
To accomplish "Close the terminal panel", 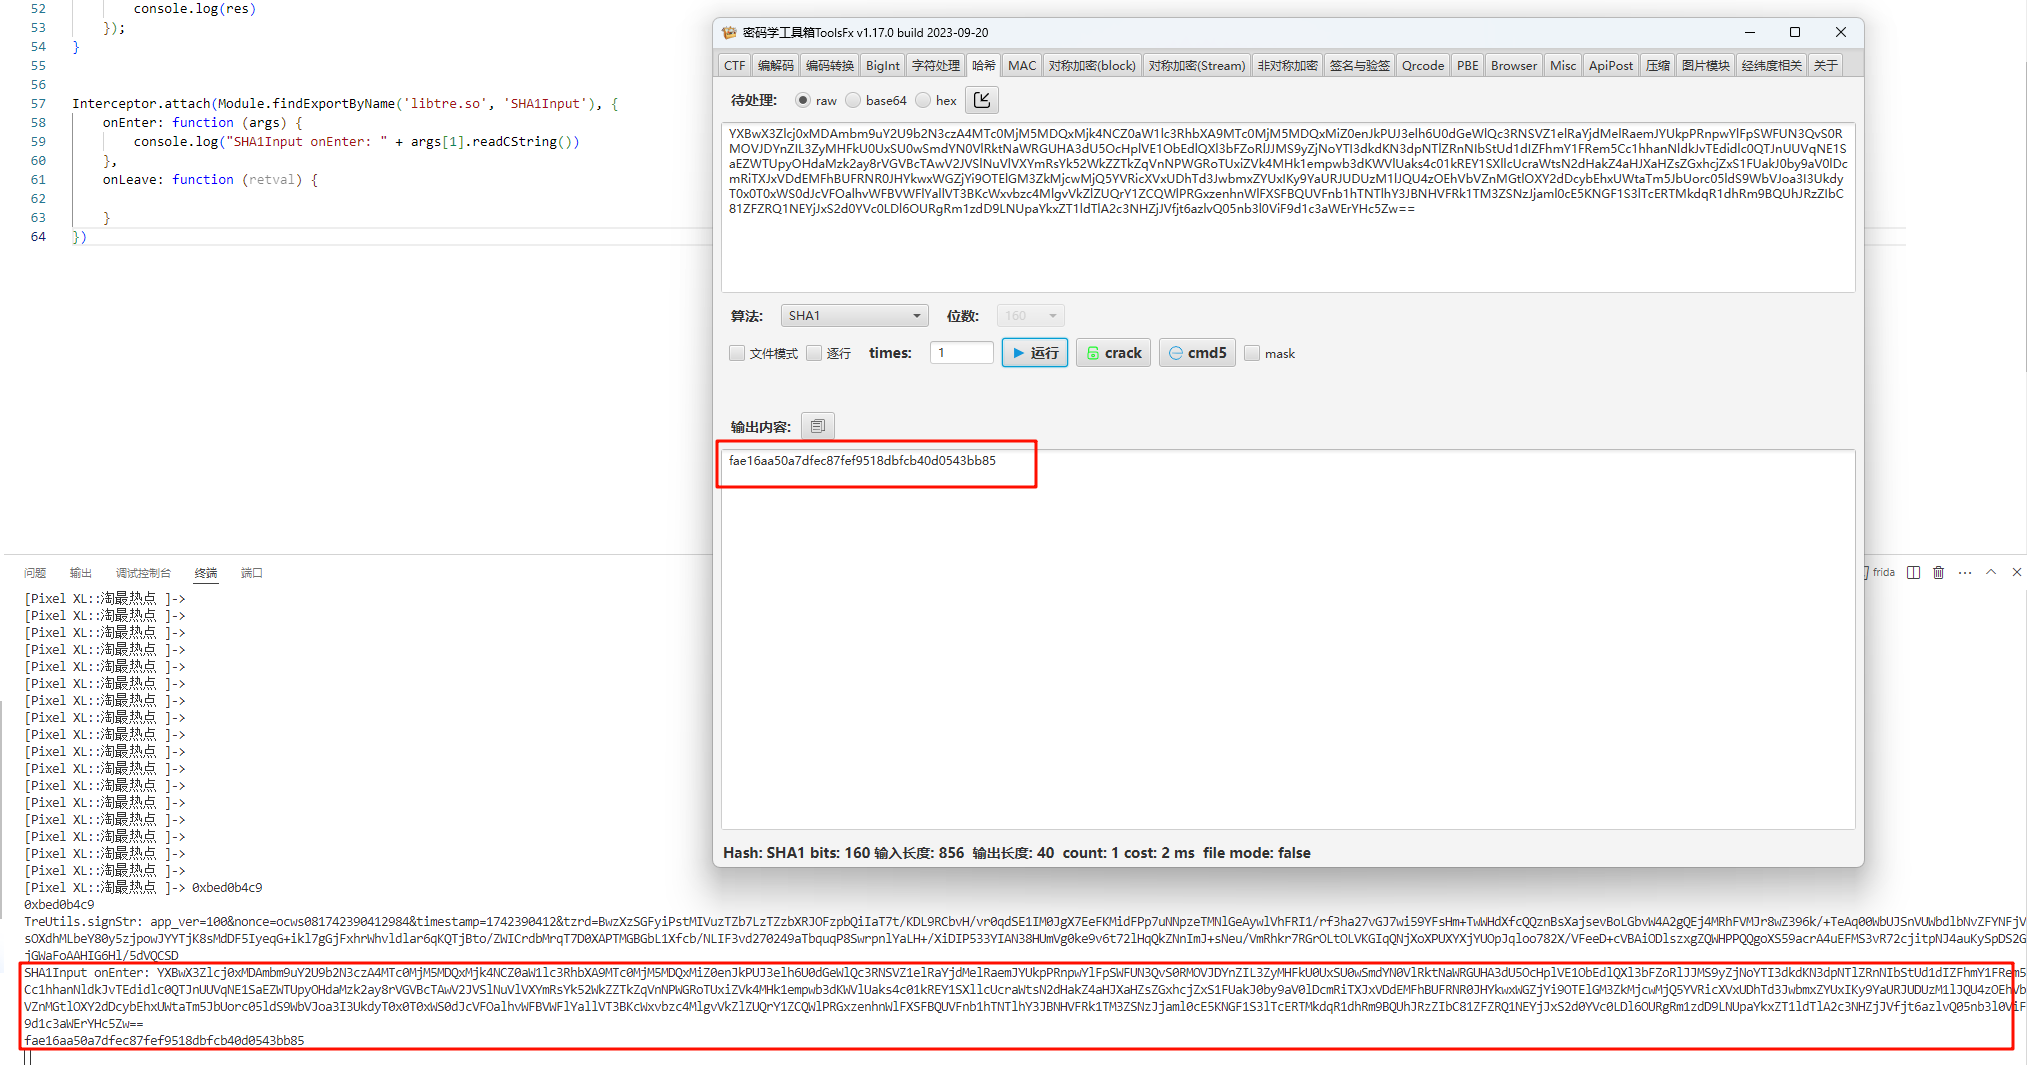I will tap(2016, 573).
